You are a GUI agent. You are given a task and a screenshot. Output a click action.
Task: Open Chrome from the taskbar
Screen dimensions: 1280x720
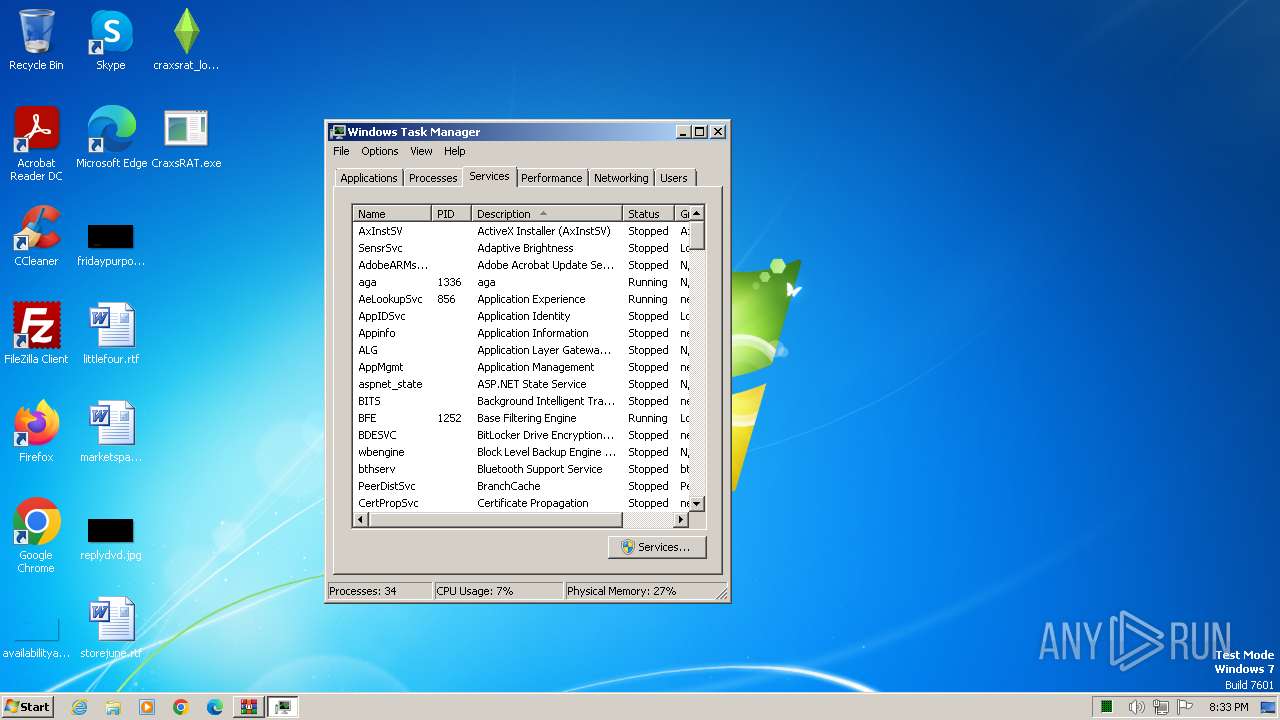pos(181,707)
